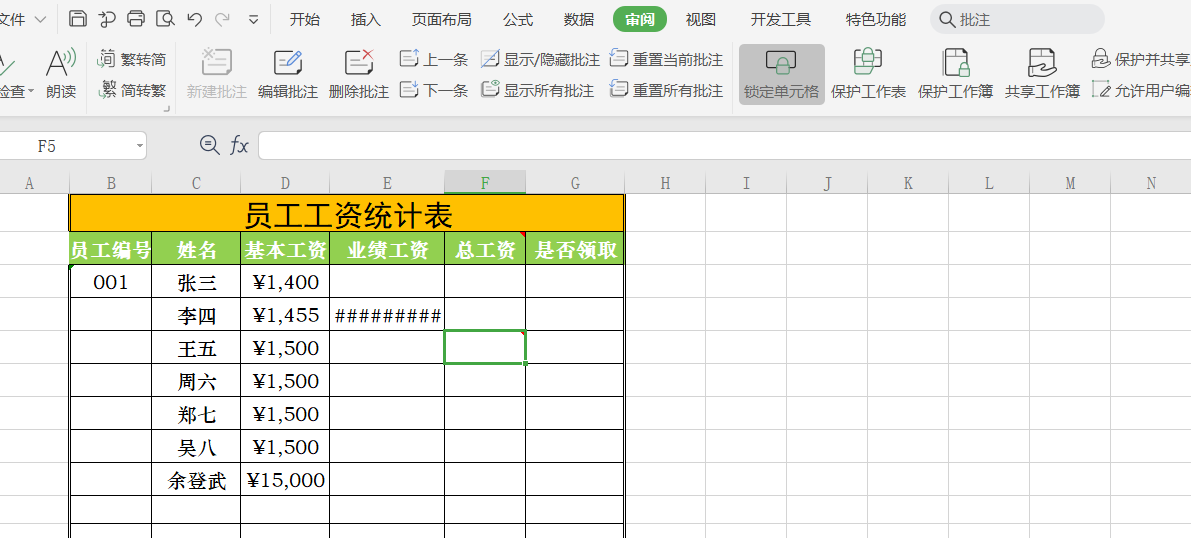Select the cell with name 郑七
The height and width of the screenshot is (538, 1191).
196,413
